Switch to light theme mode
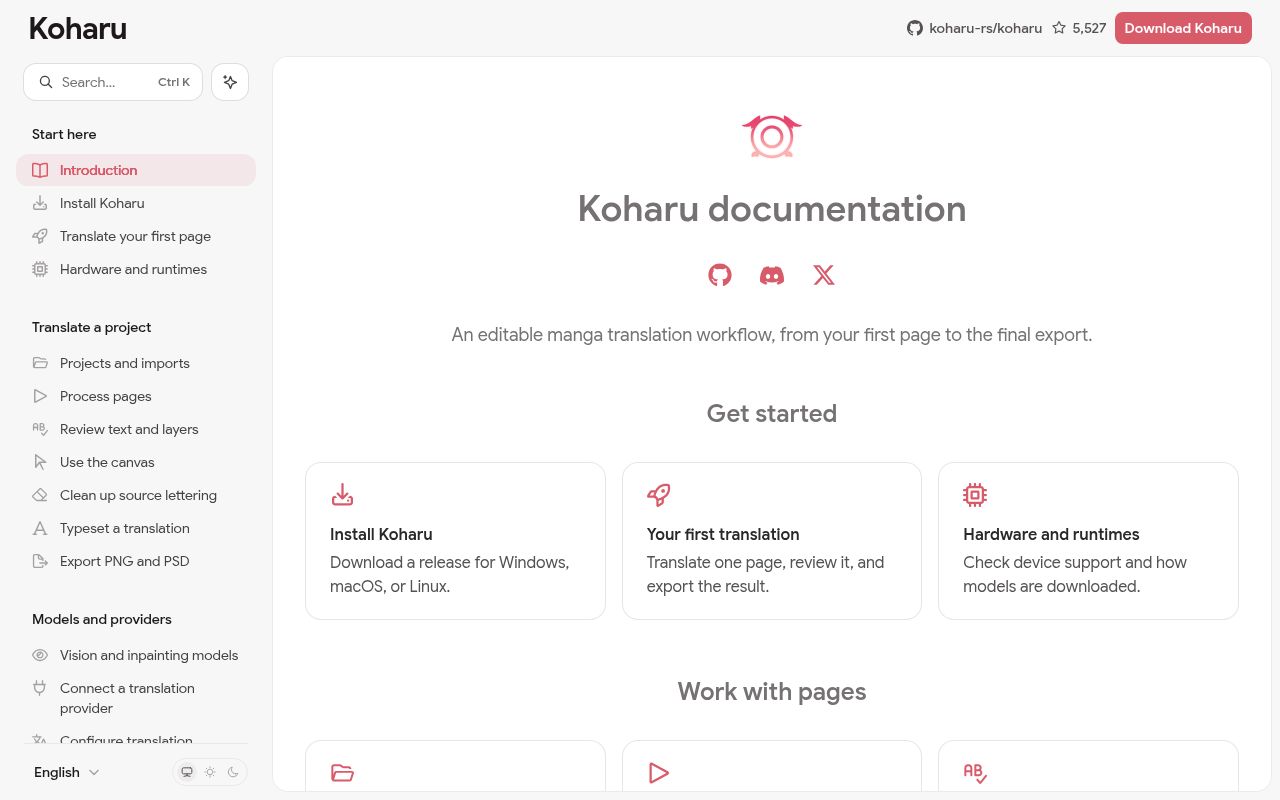Viewport: 1280px width, 800px height. (x=210, y=772)
